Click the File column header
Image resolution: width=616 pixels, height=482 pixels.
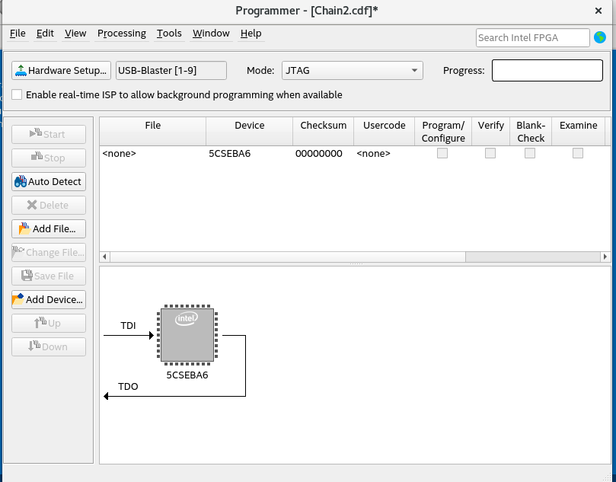pyautogui.click(x=153, y=131)
